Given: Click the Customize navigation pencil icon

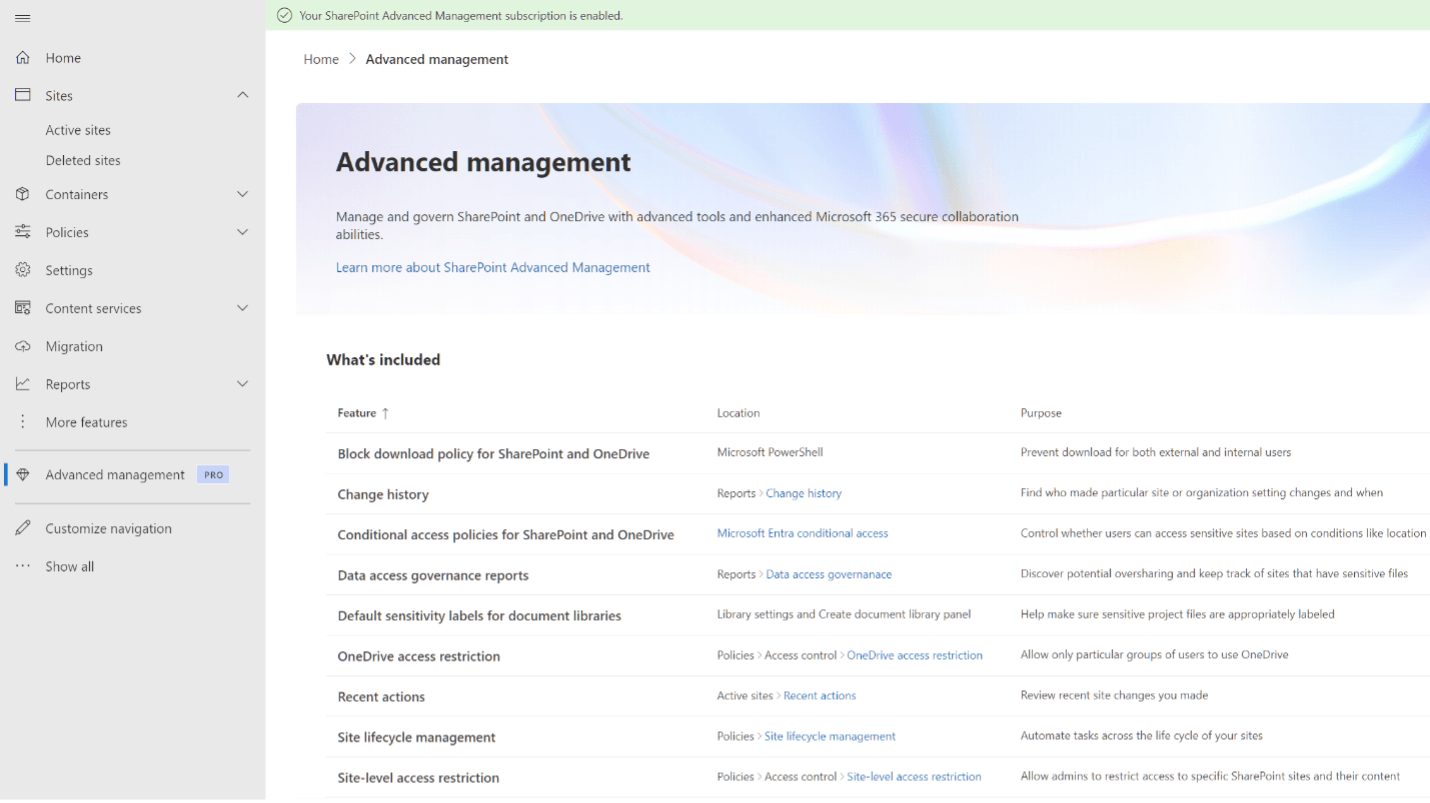Looking at the screenshot, I should (22, 527).
